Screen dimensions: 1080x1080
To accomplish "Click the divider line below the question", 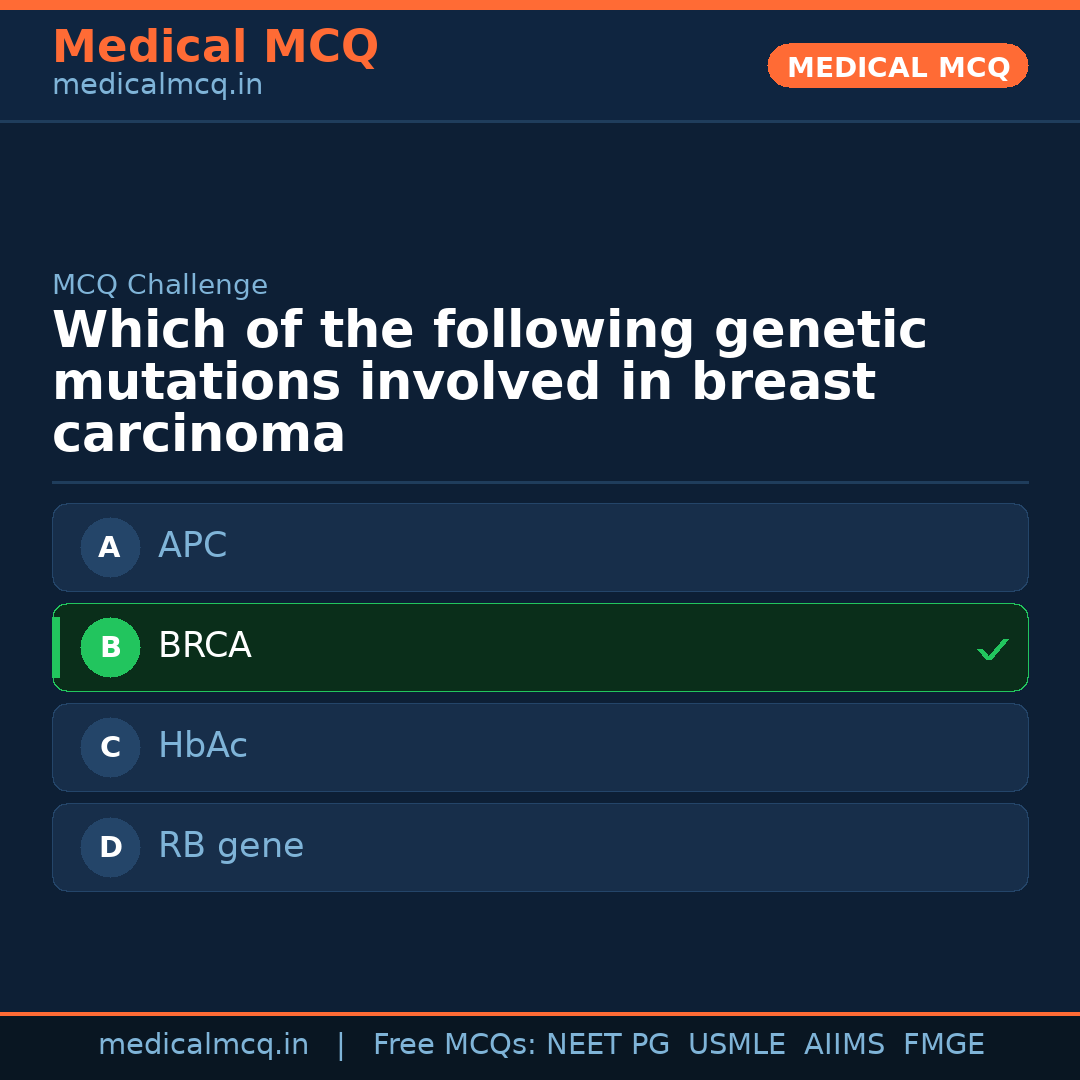I will (x=540, y=482).
